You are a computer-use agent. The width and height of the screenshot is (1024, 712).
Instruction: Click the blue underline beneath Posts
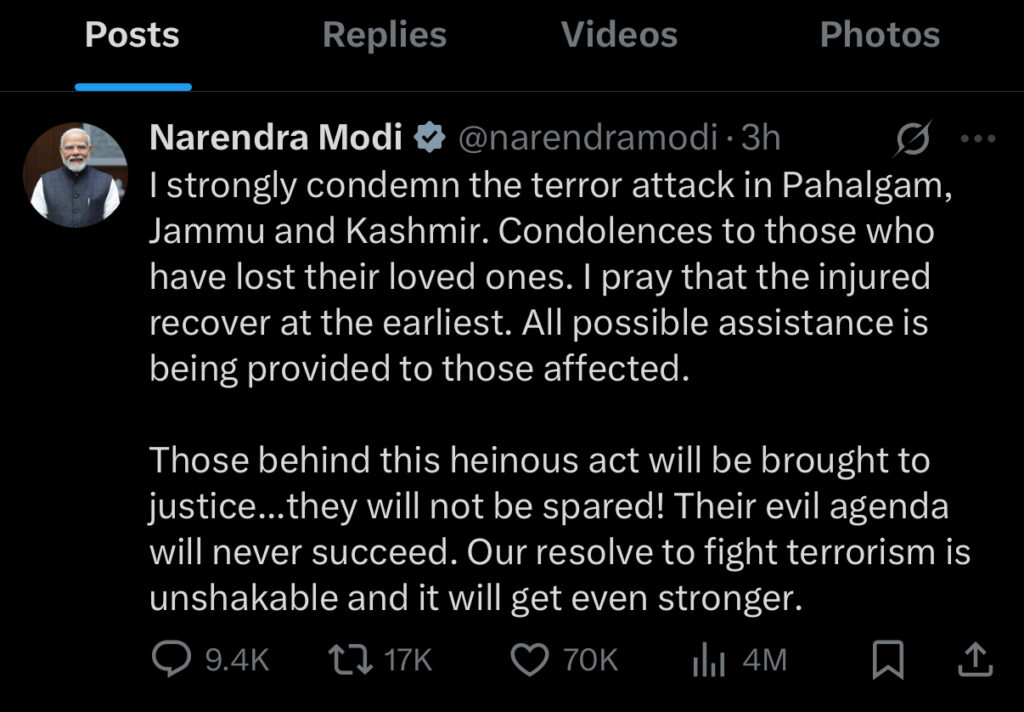(x=132, y=87)
